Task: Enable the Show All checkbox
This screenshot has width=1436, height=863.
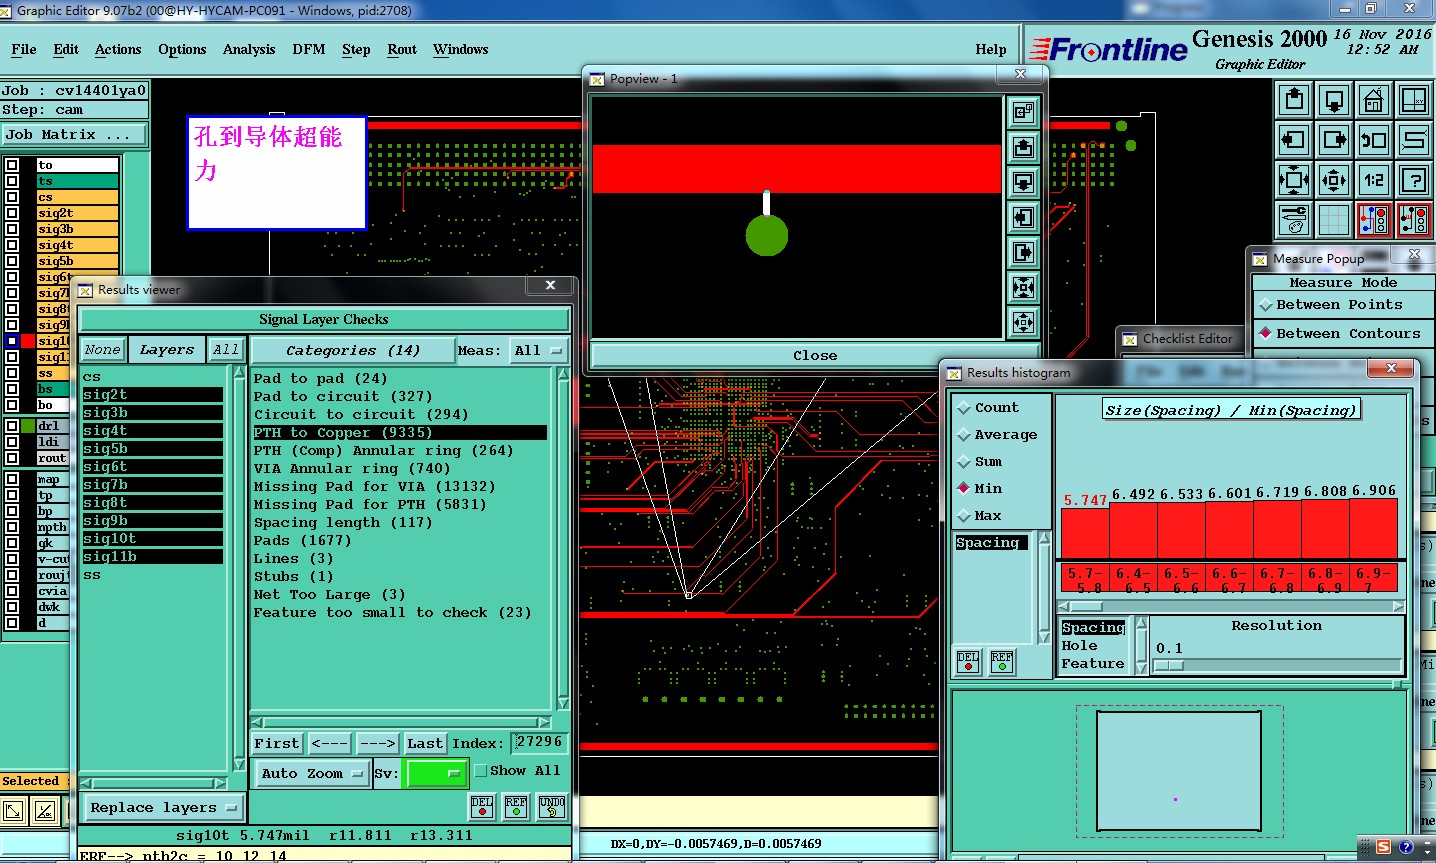Action: (481, 771)
